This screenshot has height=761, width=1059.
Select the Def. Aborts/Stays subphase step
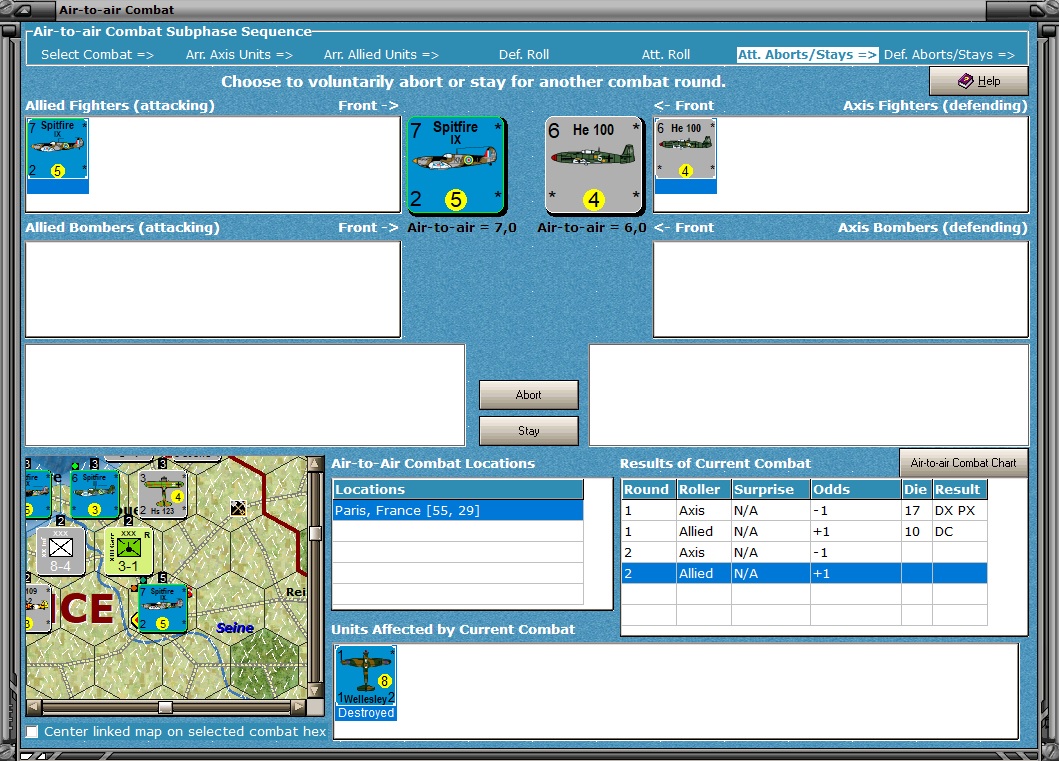tap(949, 55)
